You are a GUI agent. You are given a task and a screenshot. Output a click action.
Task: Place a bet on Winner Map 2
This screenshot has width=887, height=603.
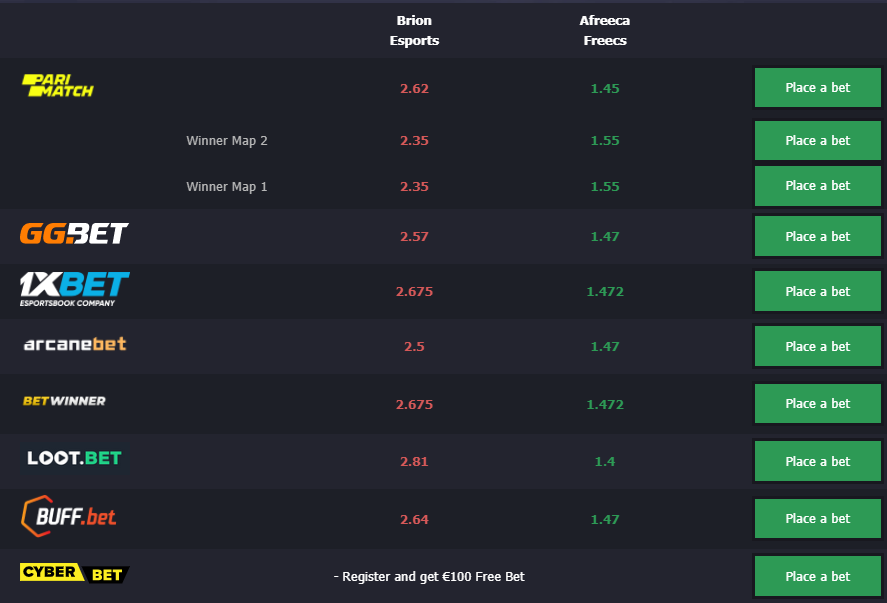(x=817, y=140)
